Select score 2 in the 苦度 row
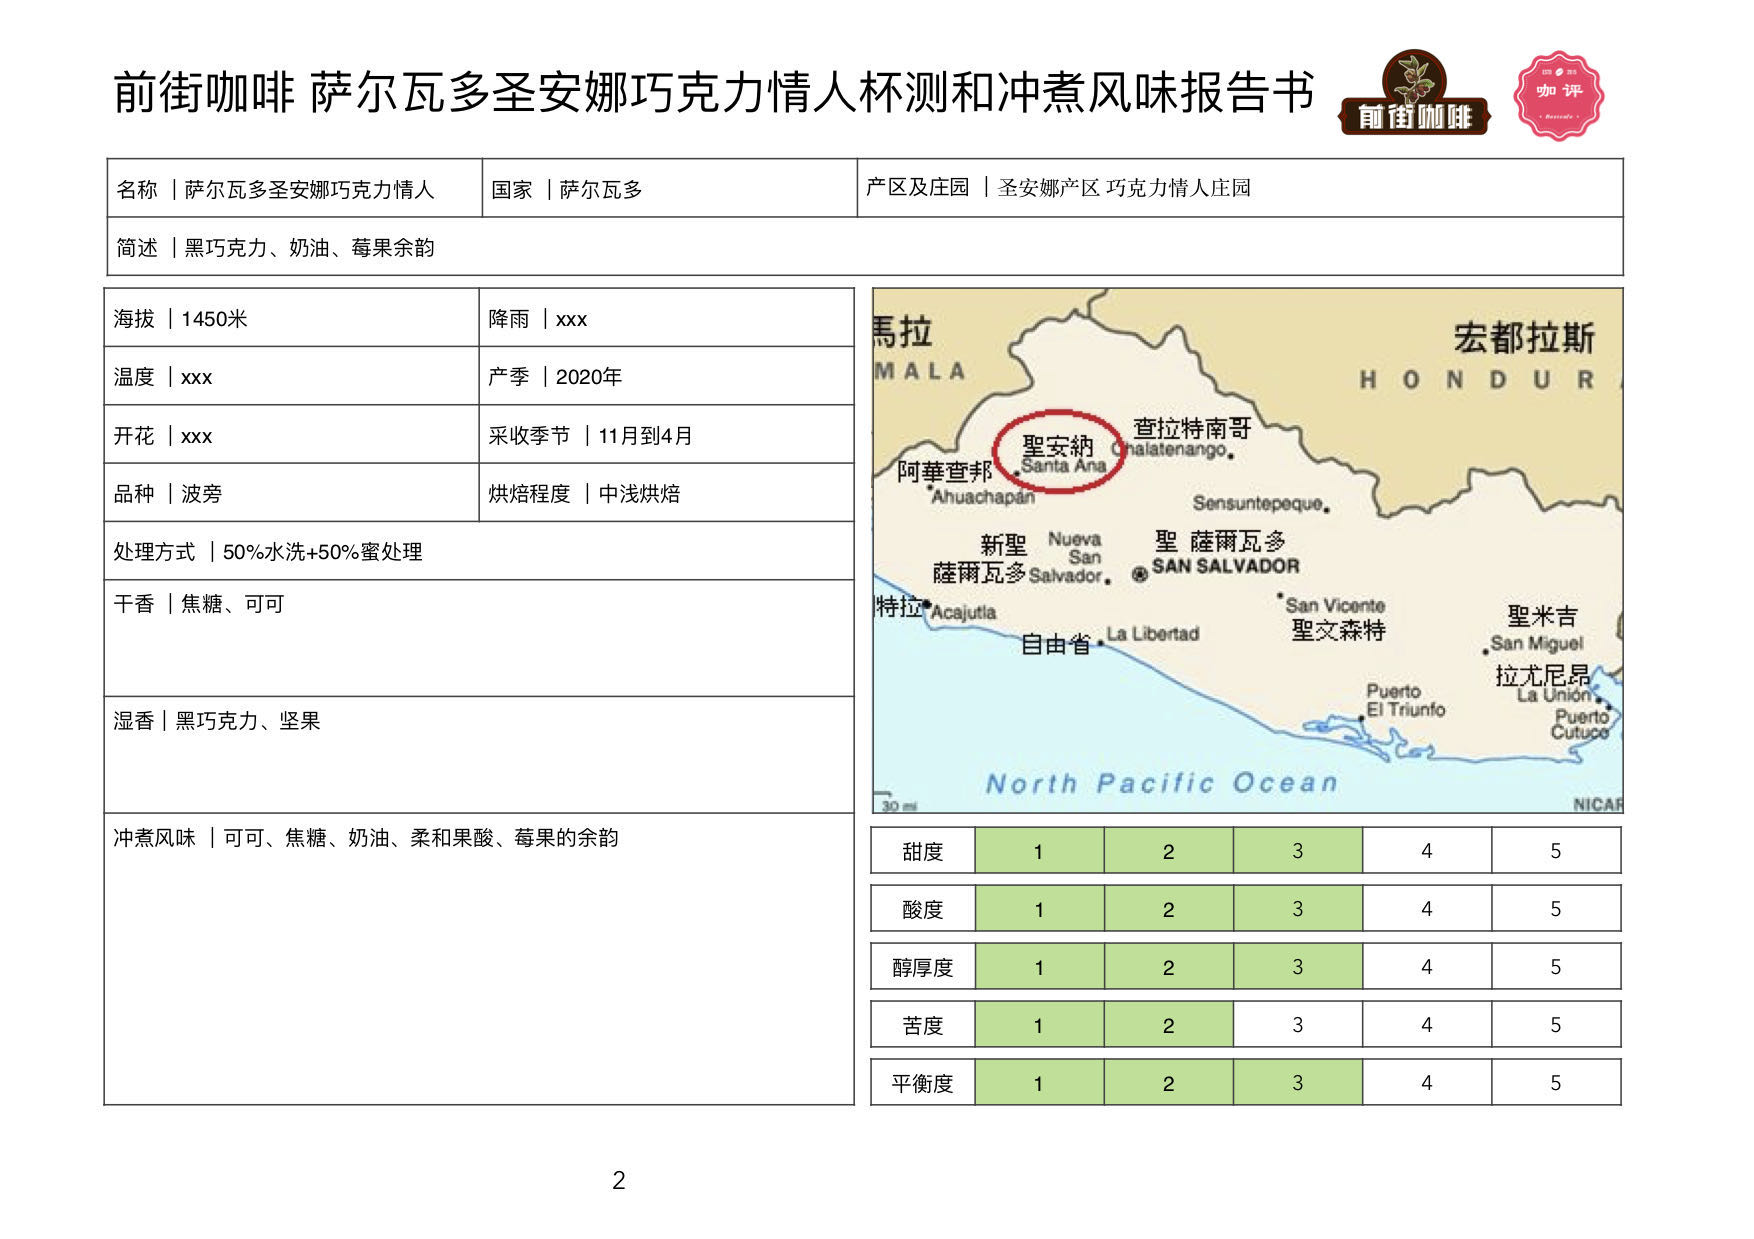This screenshot has height=1239, width=1754. coord(1168,1025)
